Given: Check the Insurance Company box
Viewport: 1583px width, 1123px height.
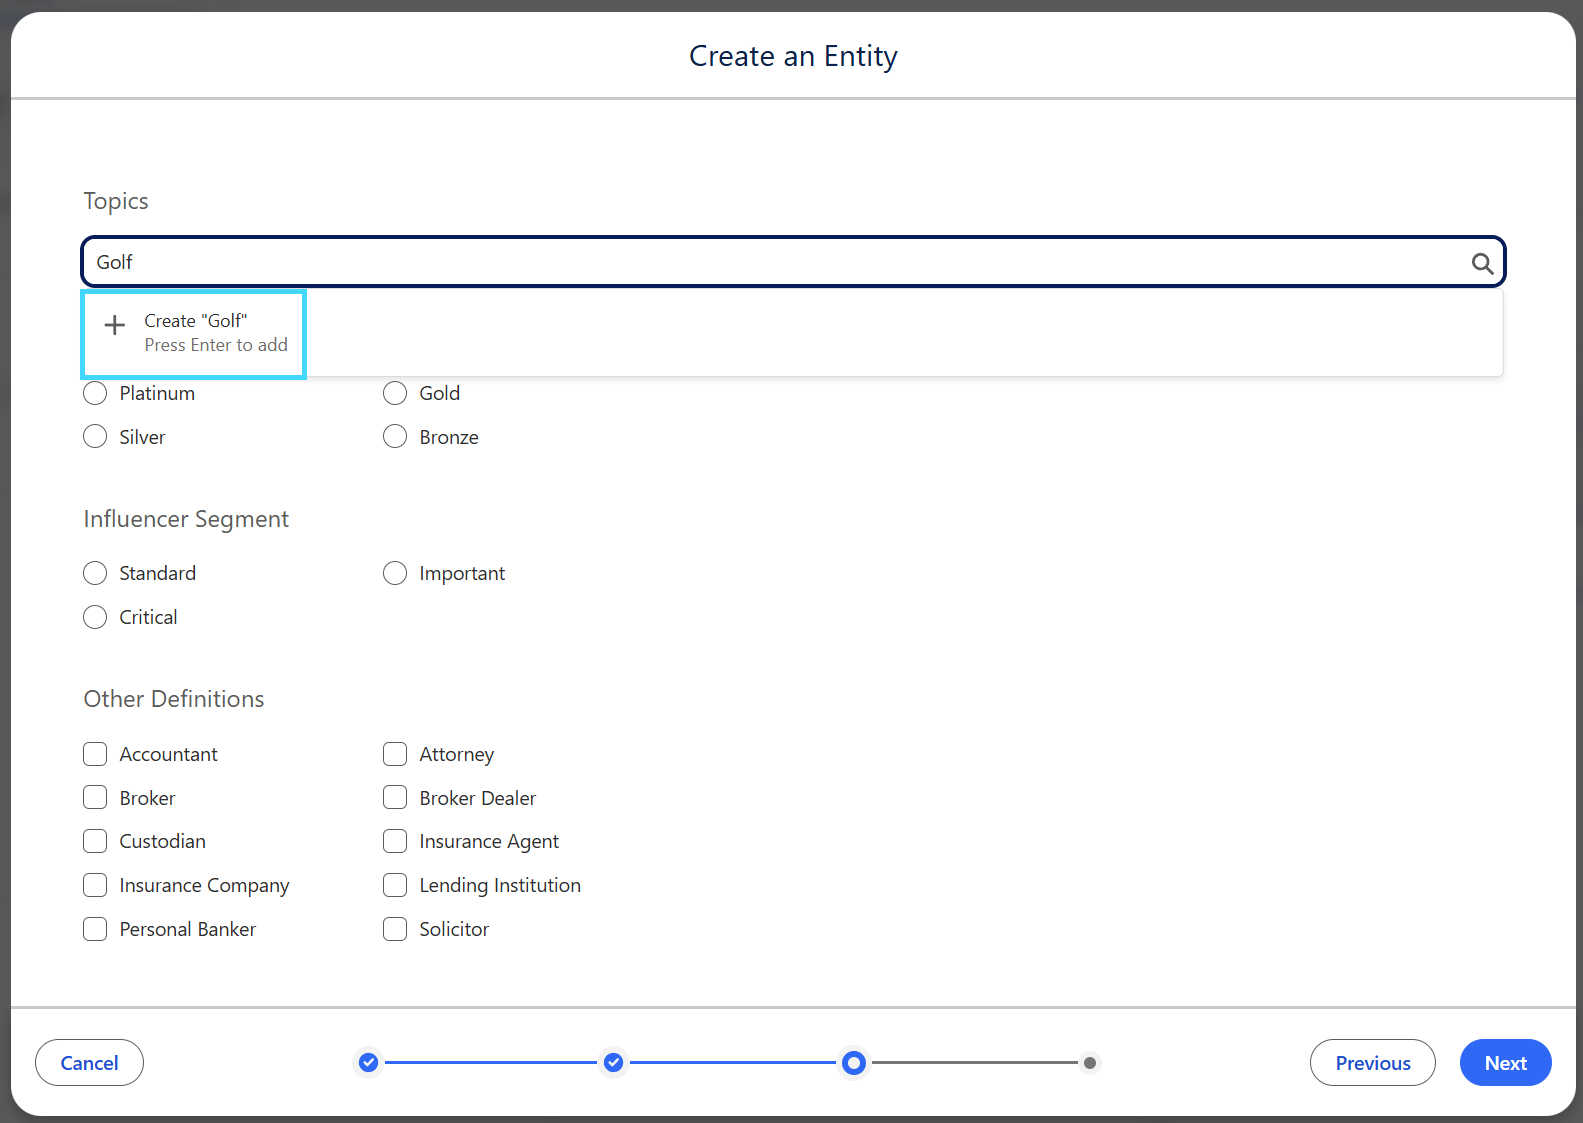Looking at the screenshot, I should click(x=95, y=885).
